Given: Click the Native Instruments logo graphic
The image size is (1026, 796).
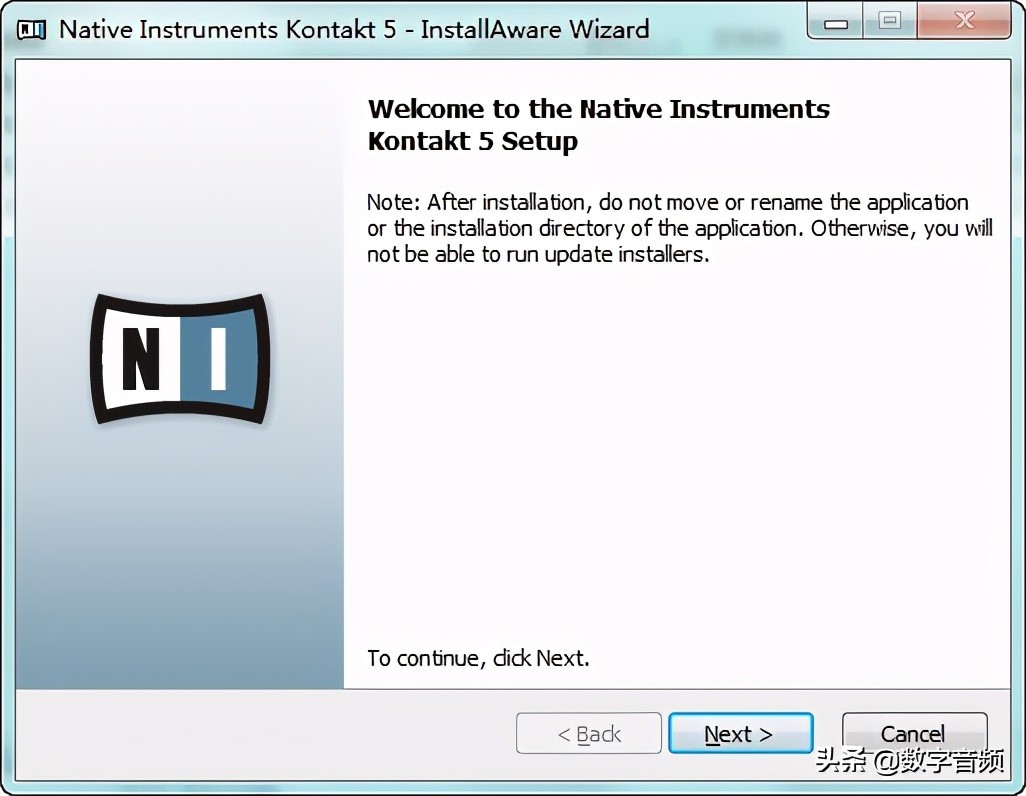Looking at the screenshot, I should pyautogui.click(x=179, y=359).
